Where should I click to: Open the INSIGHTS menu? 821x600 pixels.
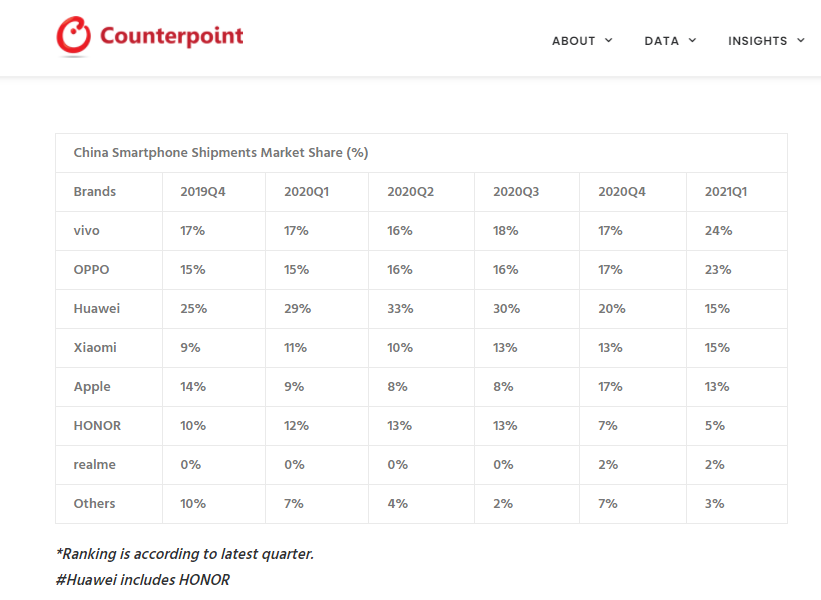(x=758, y=41)
